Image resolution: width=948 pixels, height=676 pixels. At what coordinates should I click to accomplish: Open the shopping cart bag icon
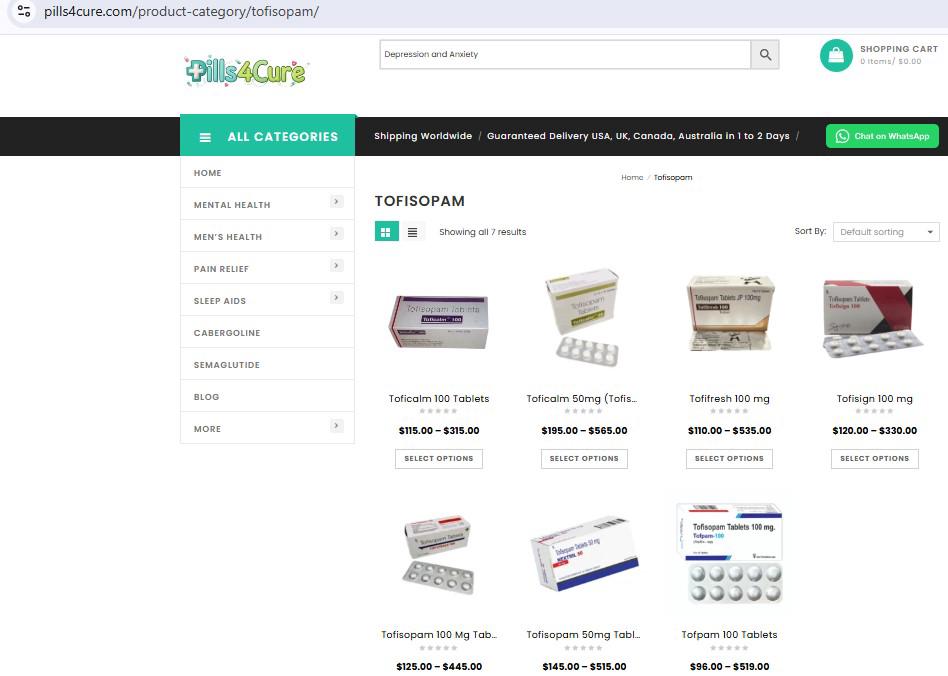click(x=836, y=55)
